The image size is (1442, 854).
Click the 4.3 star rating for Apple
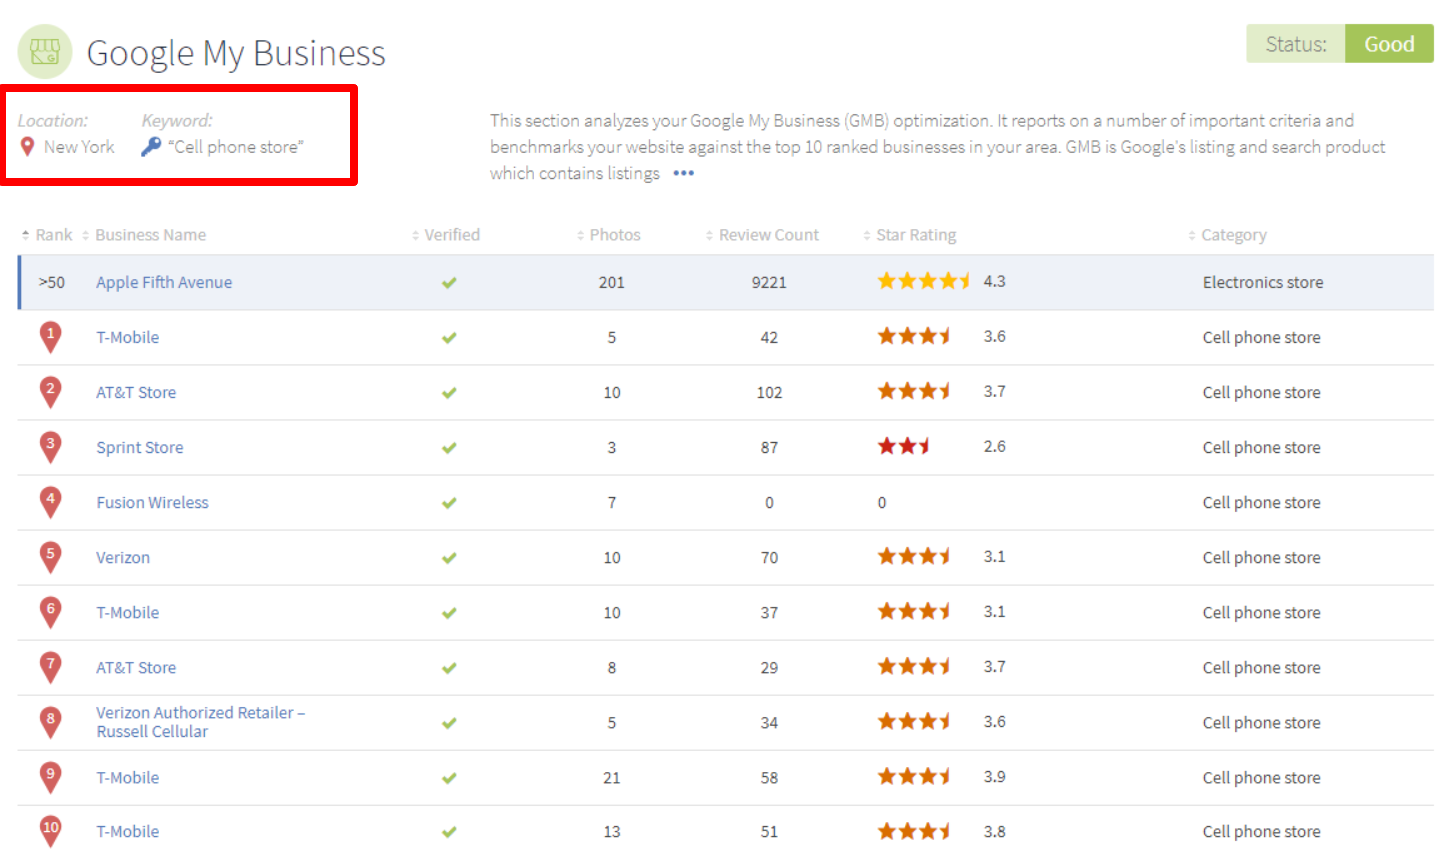pos(941,281)
